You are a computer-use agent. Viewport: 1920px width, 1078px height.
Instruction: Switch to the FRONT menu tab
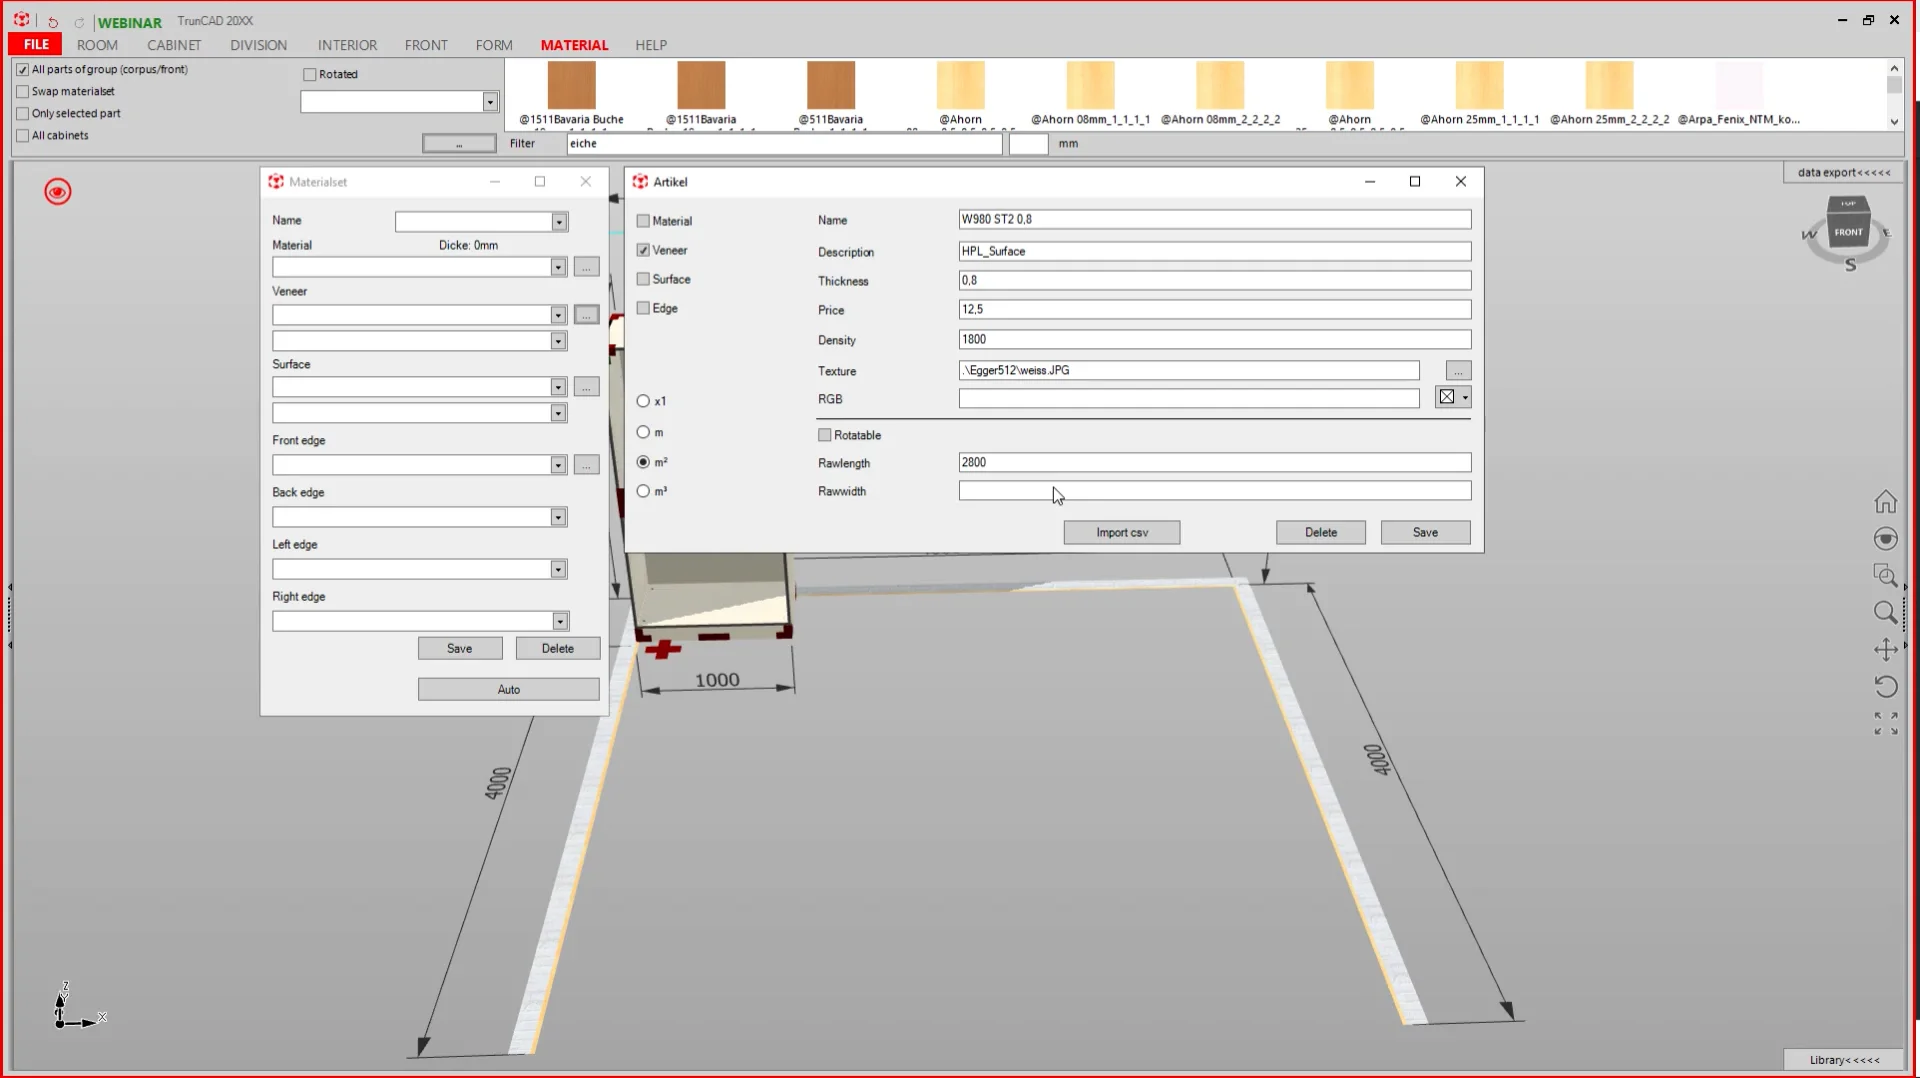[x=426, y=45]
